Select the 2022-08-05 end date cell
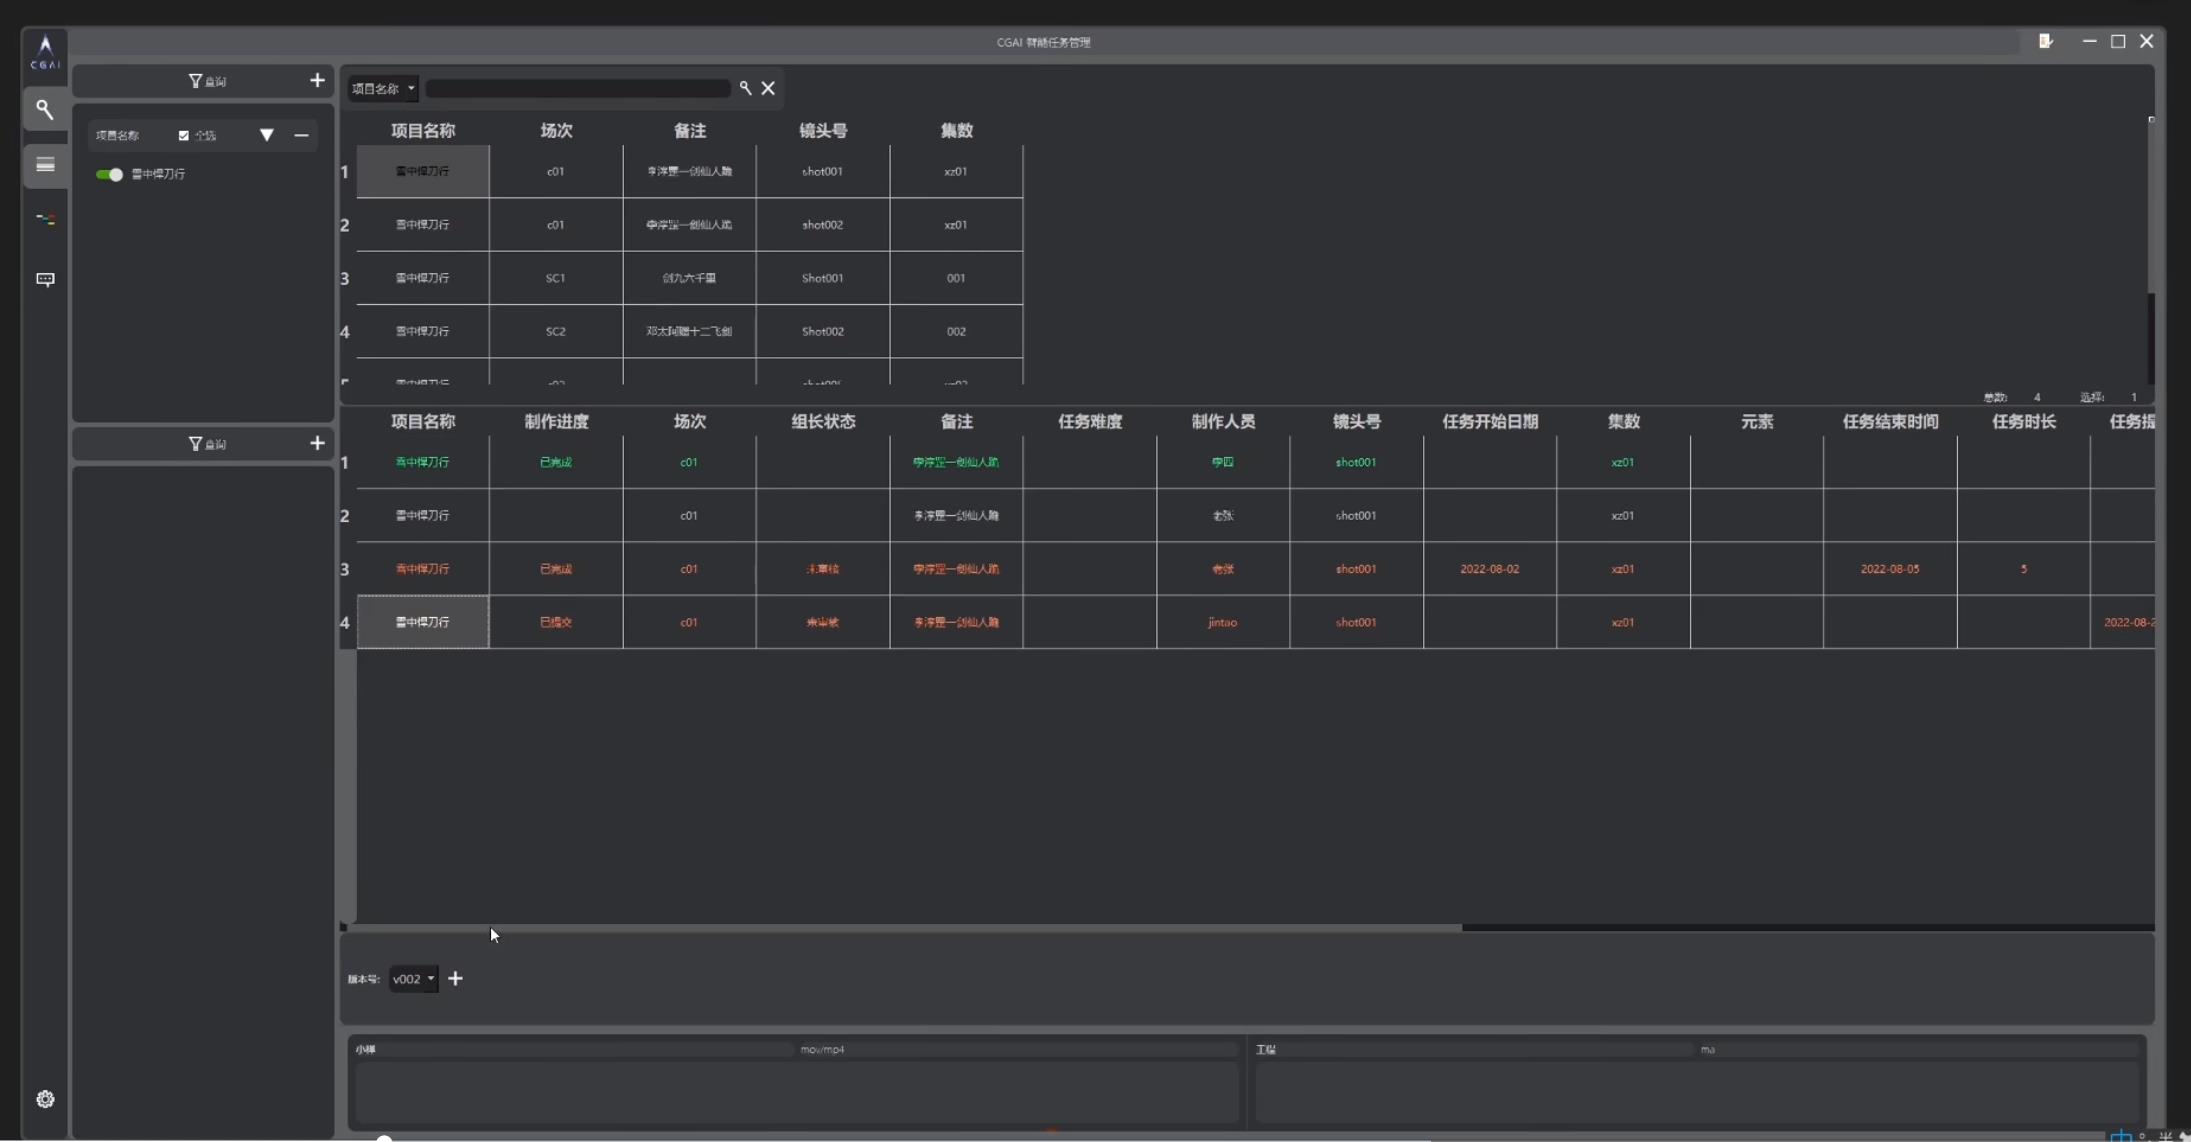 1890,569
